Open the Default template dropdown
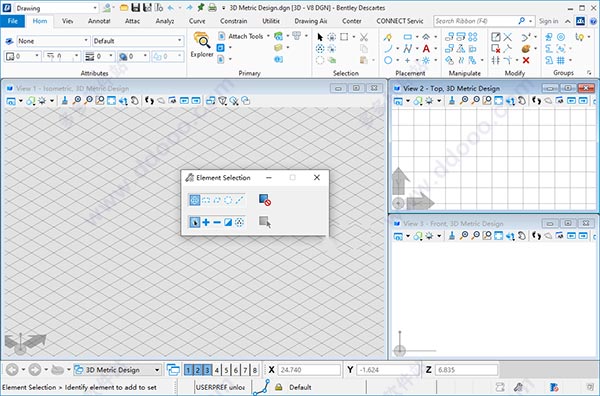 tap(138, 41)
